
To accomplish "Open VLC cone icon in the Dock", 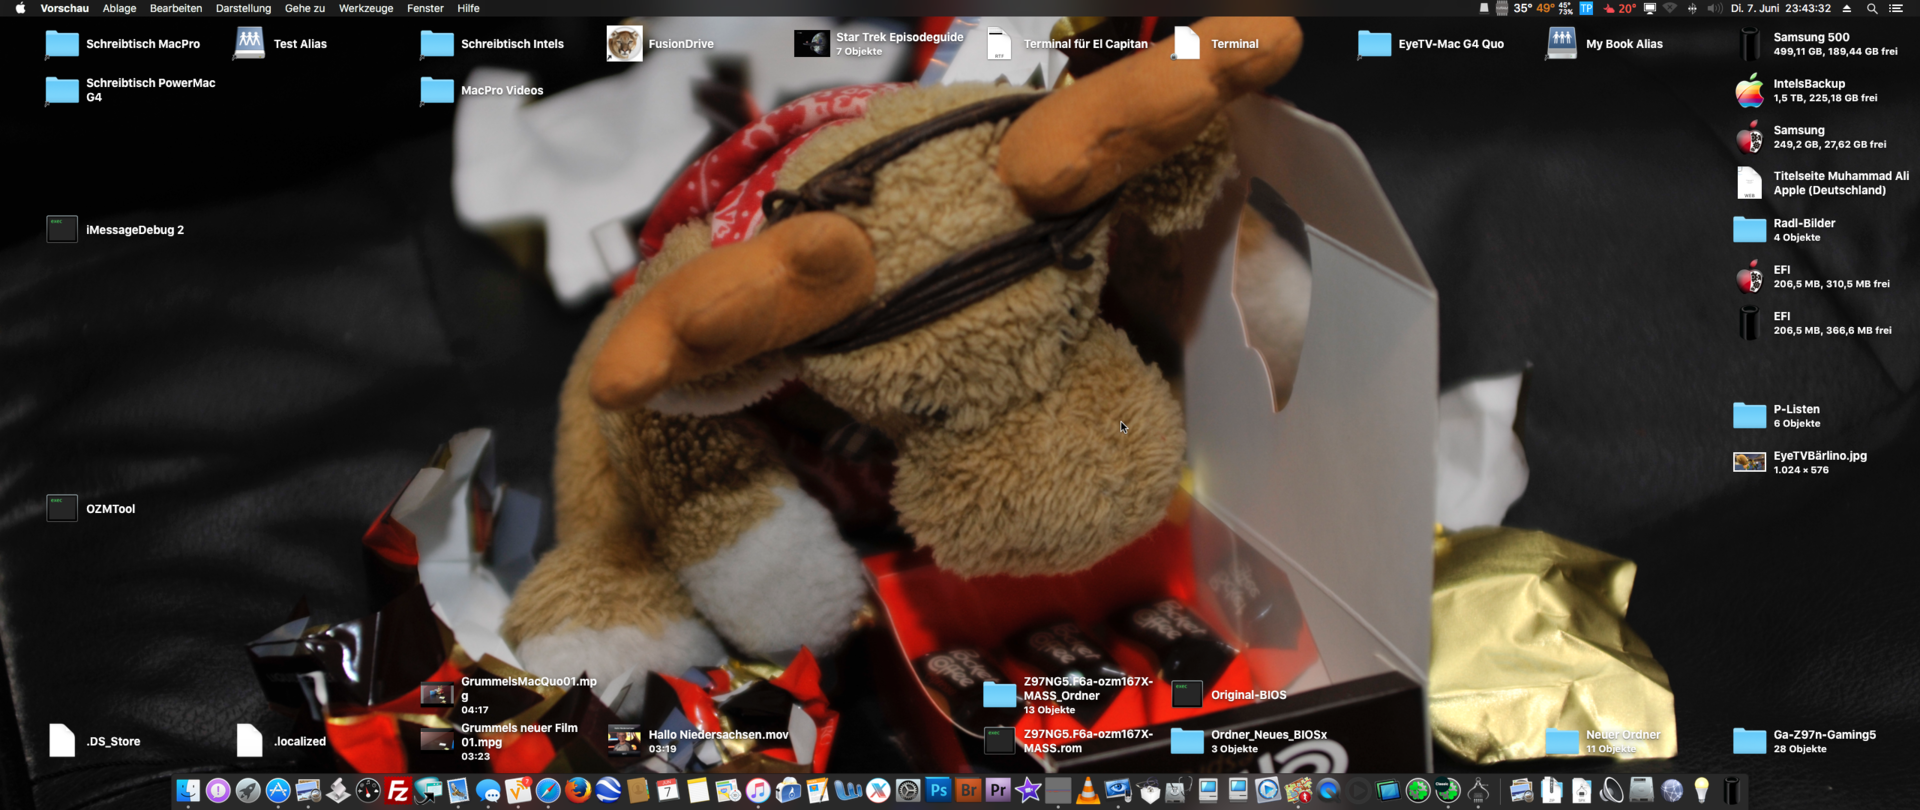I will tap(1088, 791).
